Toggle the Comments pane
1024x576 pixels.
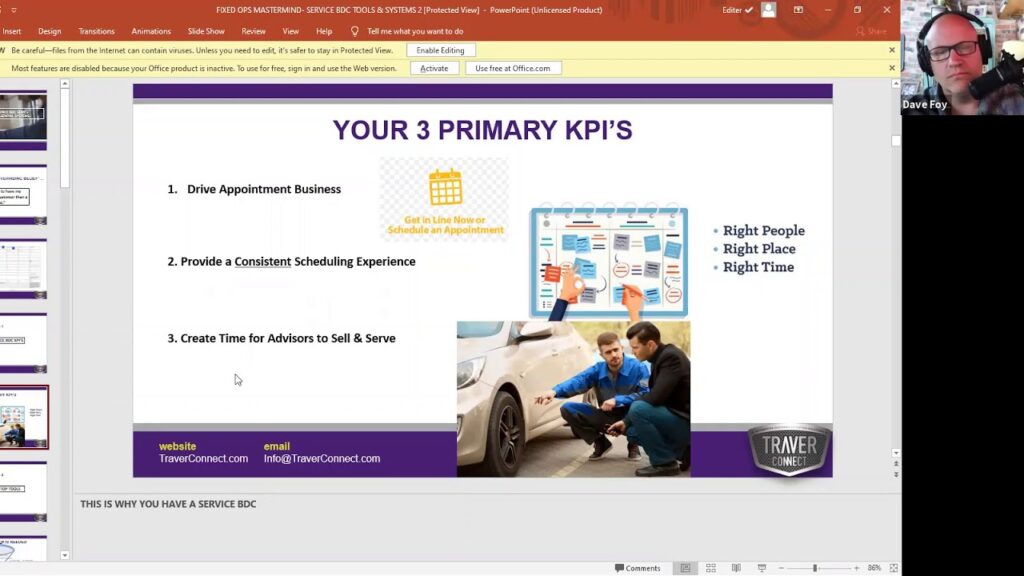pyautogui.click(x=637, y=568)
